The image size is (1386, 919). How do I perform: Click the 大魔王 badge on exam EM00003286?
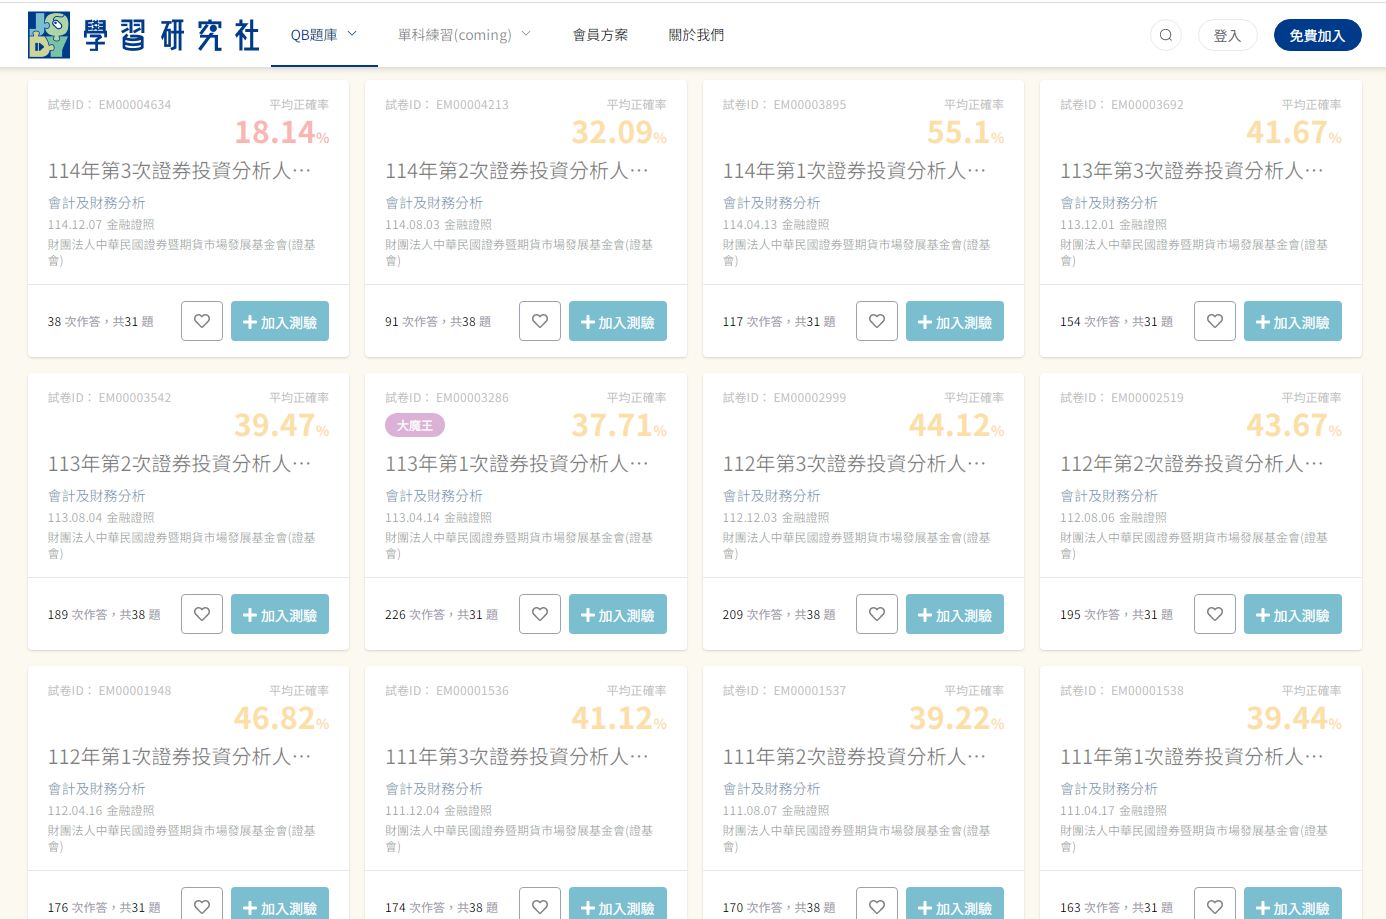pos(415,426)
